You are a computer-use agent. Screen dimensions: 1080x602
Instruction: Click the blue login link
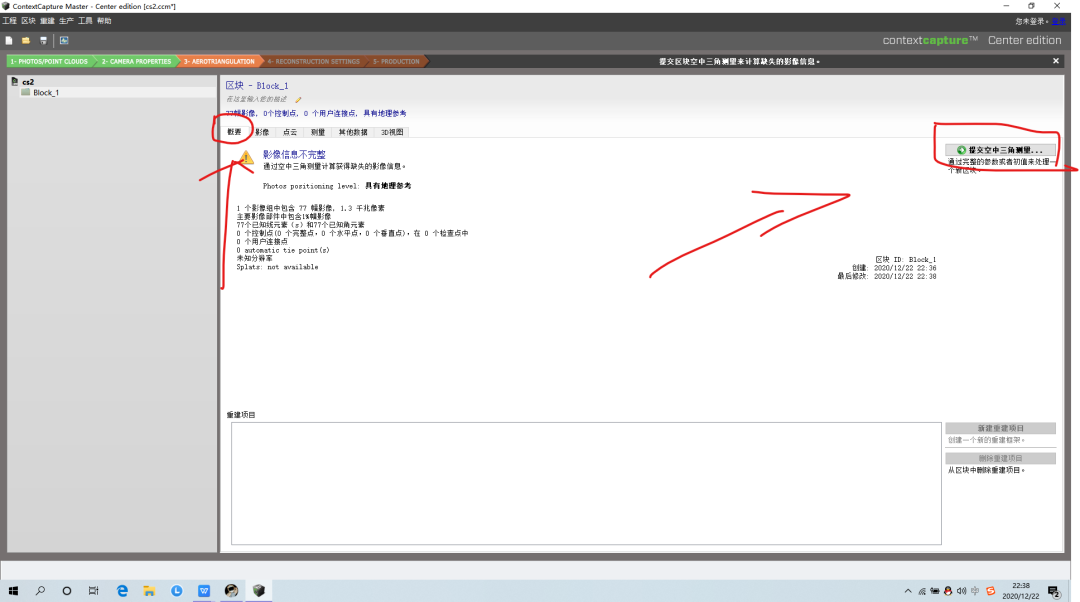click(1059, 21)
